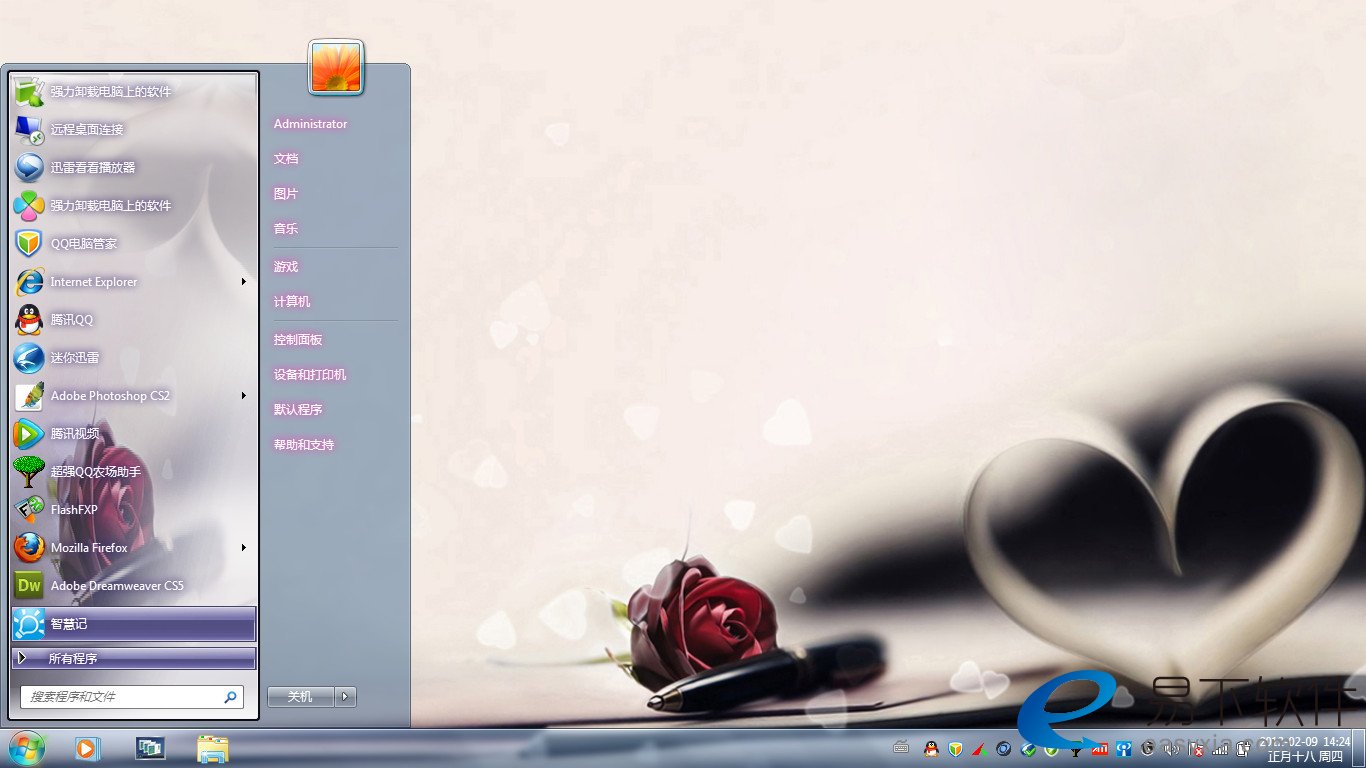Open Windows Explorer folder on the taskbar
Screen dimensions: 1366x768
(x=212, y=748)
